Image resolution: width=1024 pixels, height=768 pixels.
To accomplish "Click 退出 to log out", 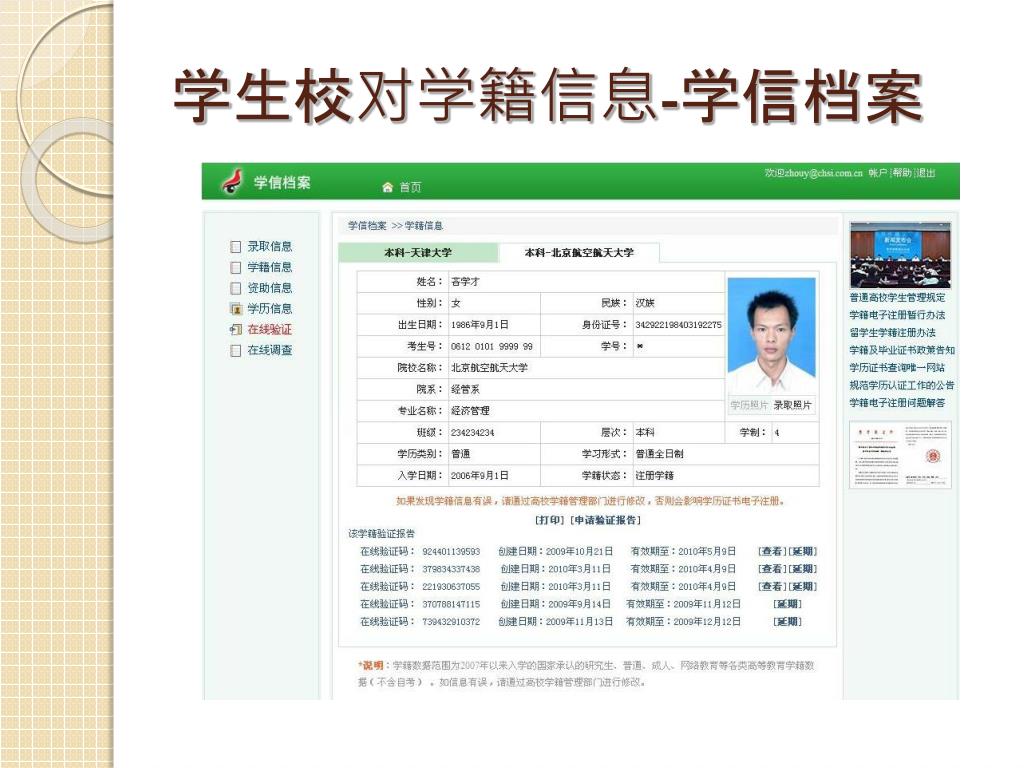I will click(x=926, y=173).
